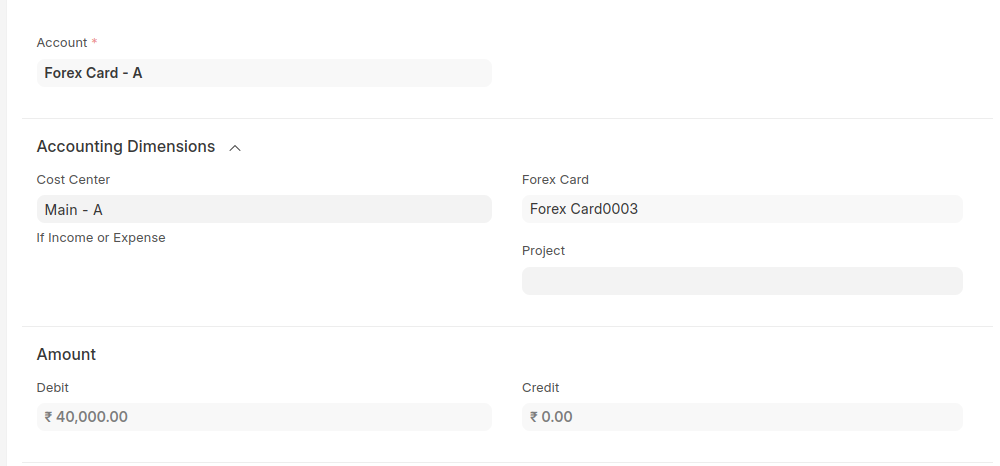Click the rupee symbol in the Debit field
Screen dimensions: 1000x466
[49, 417]
